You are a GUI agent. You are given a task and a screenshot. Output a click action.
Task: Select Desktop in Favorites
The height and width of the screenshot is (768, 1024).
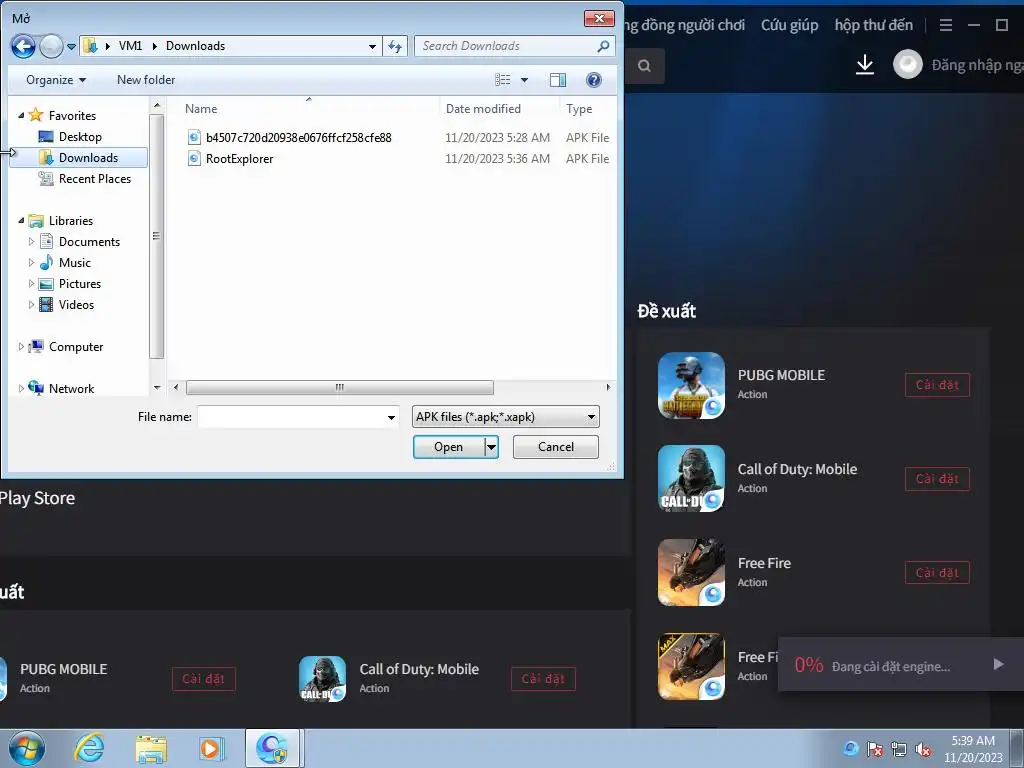tap(80, 136)
